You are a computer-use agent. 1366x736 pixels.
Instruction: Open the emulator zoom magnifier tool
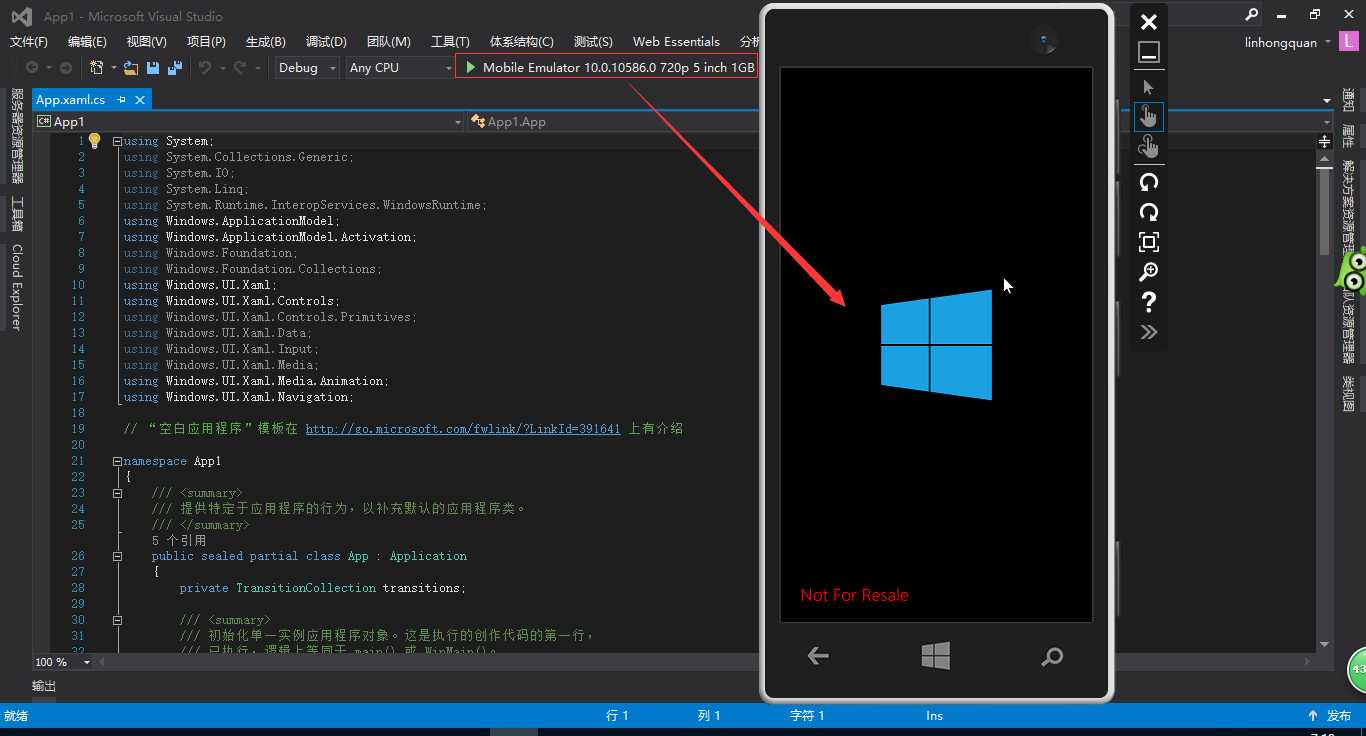point(1149,272)
